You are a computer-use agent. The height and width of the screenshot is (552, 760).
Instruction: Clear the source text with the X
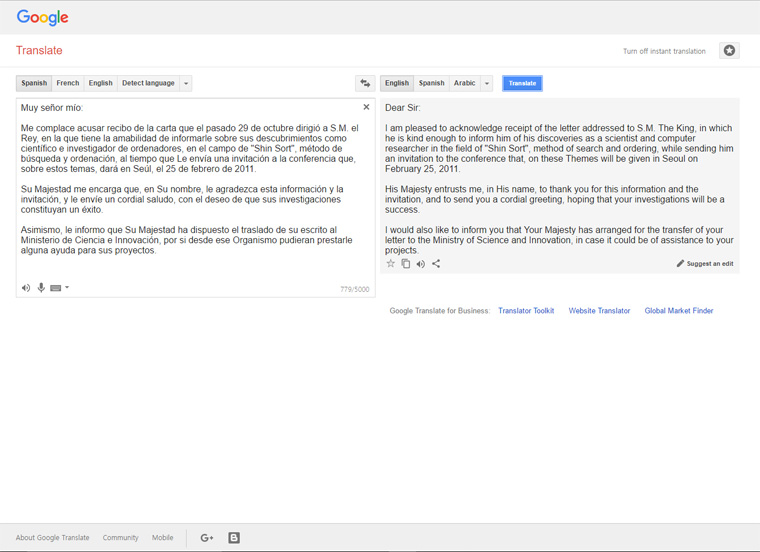click(x=366, y=107)
